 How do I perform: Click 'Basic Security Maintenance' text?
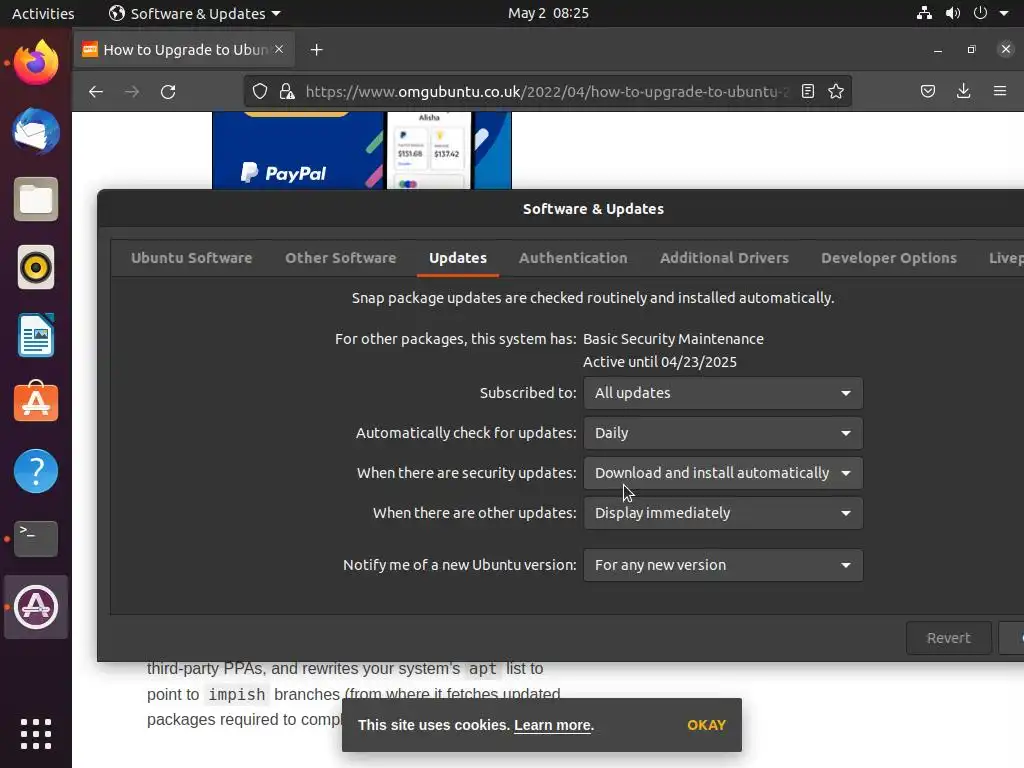pos(673,339)
